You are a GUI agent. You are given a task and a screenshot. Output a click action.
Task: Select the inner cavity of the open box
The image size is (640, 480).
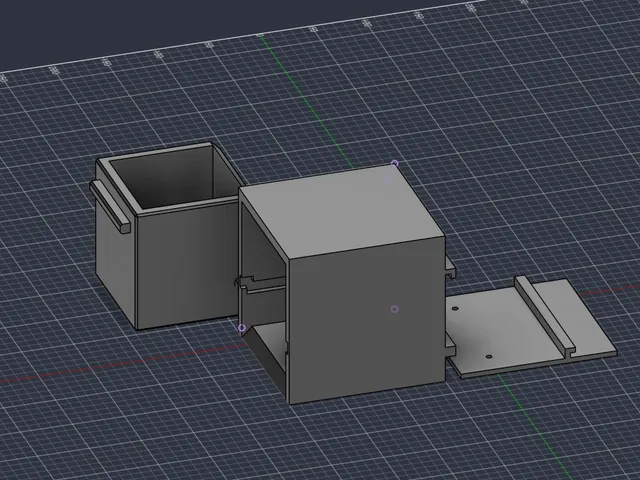pos(173,178)
